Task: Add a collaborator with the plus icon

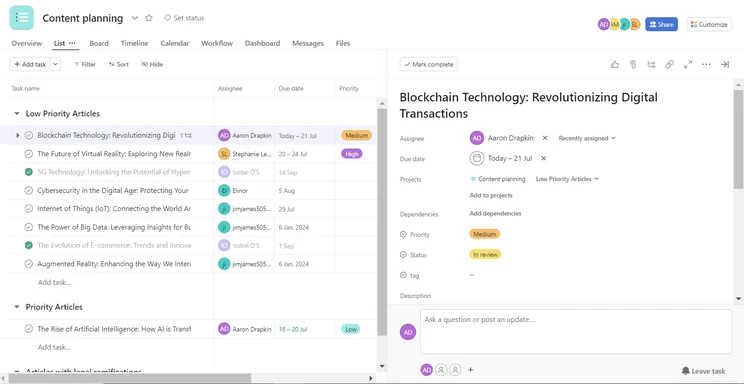Action: tap(471, 370)
